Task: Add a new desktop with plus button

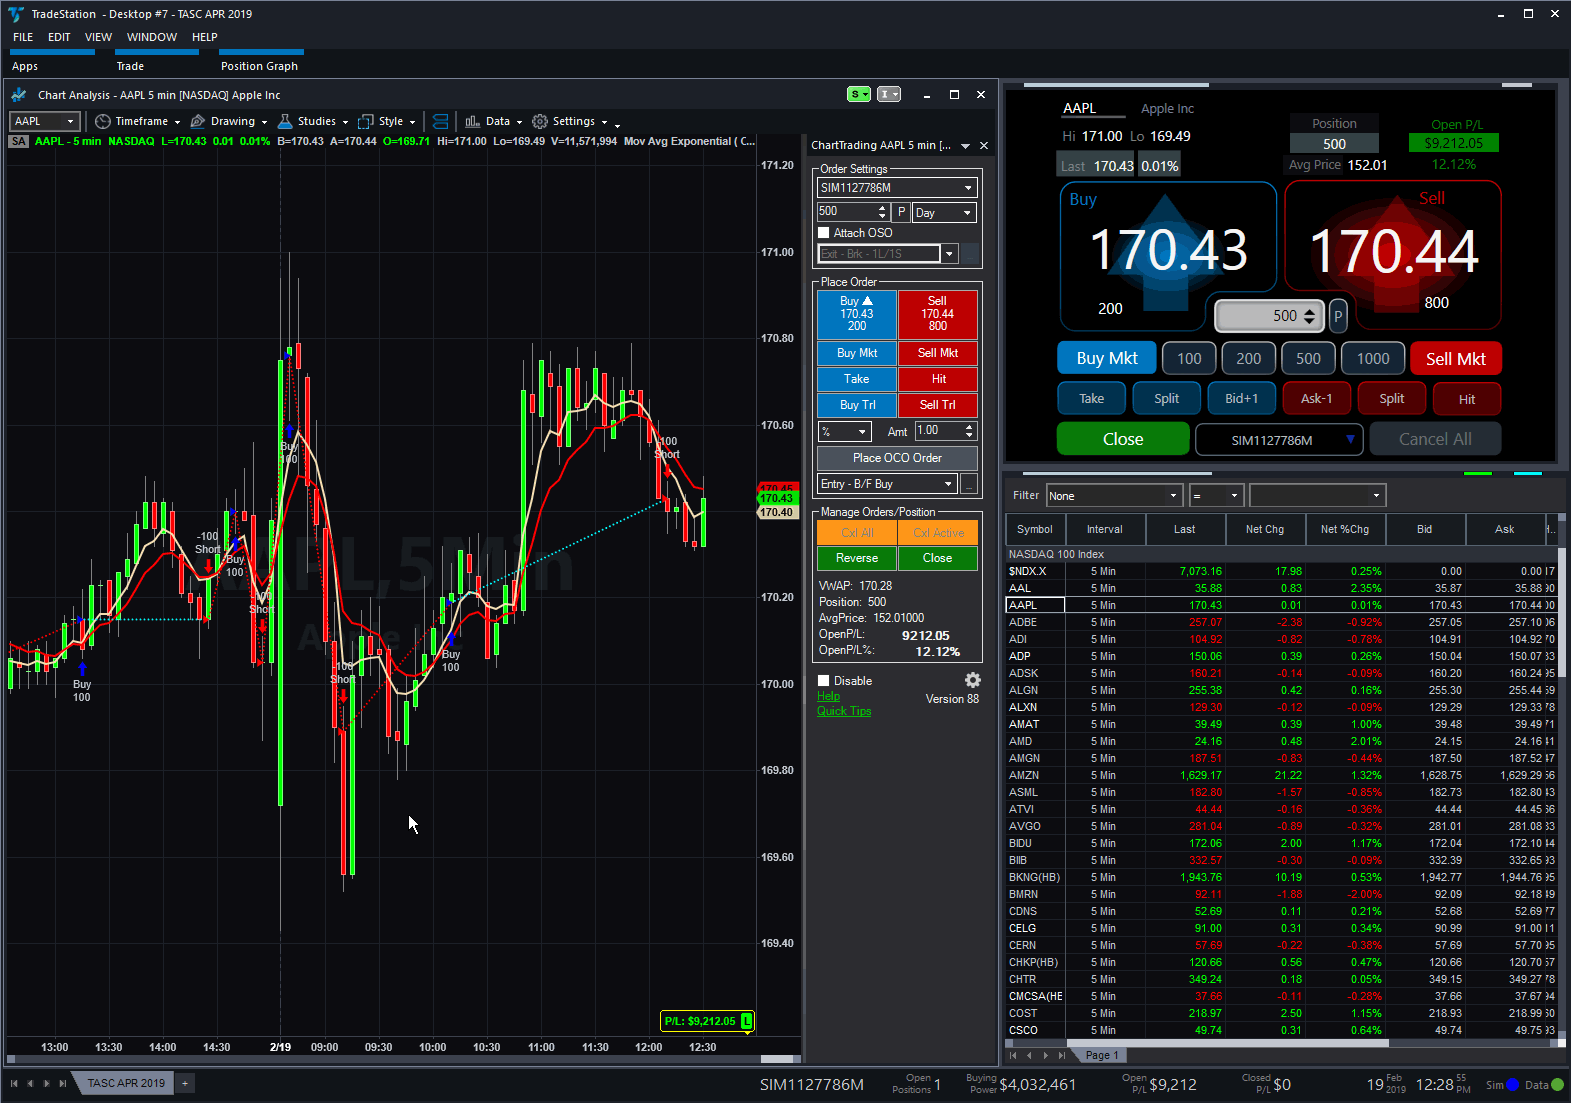Action: (185, 1083)
